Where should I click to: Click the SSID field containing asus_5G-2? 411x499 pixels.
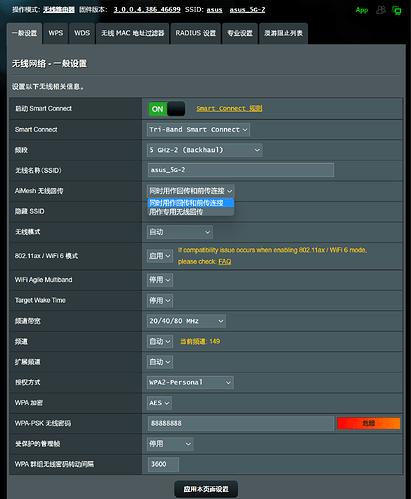tap(241, 170)
